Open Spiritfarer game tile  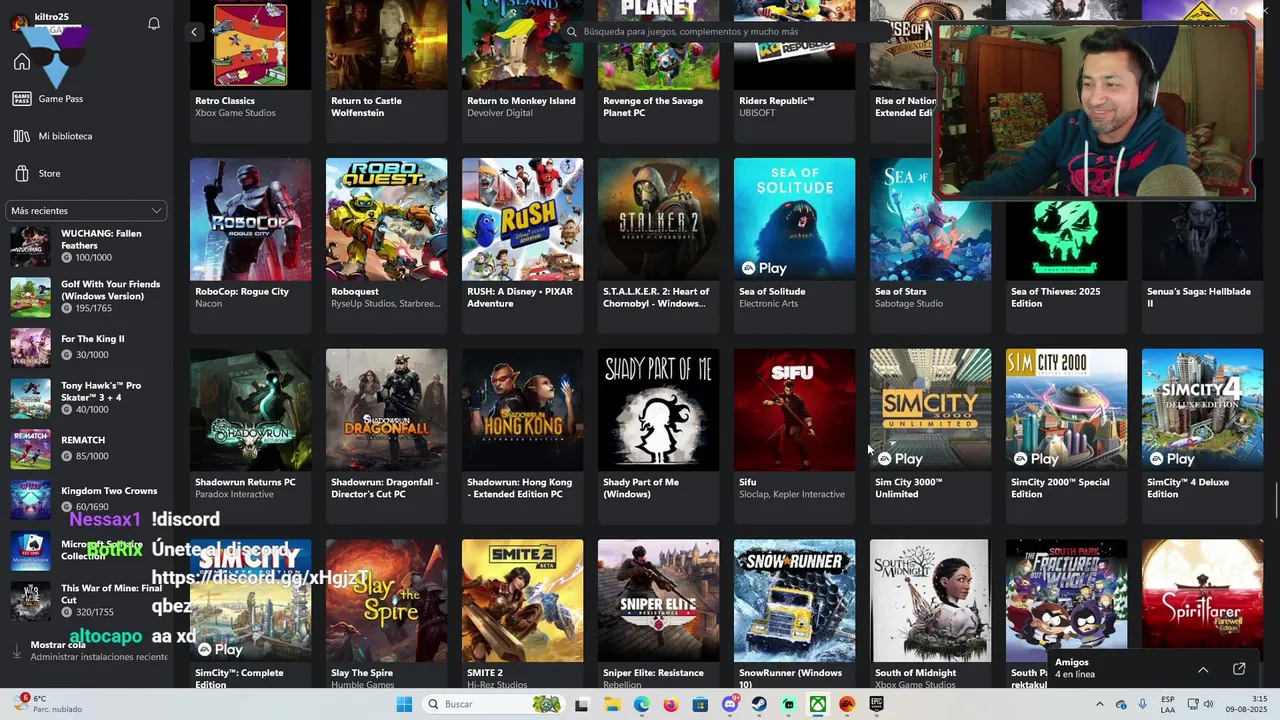[x=1203, y=595]
